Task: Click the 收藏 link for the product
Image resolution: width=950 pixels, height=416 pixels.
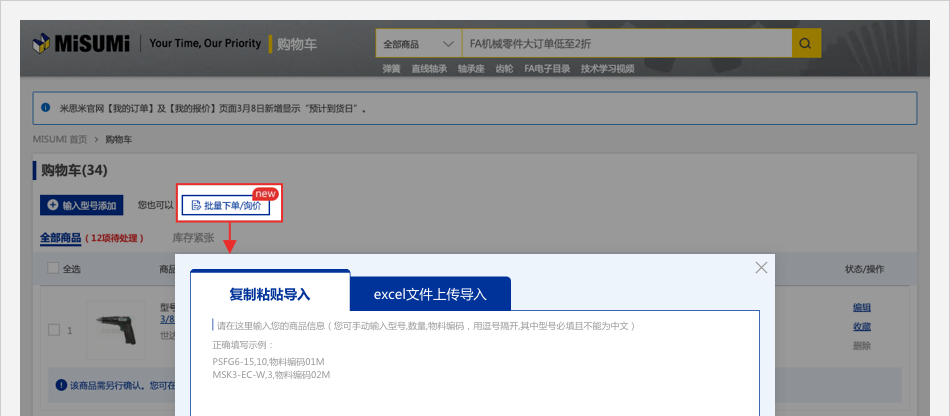Action: pos(861,326)
